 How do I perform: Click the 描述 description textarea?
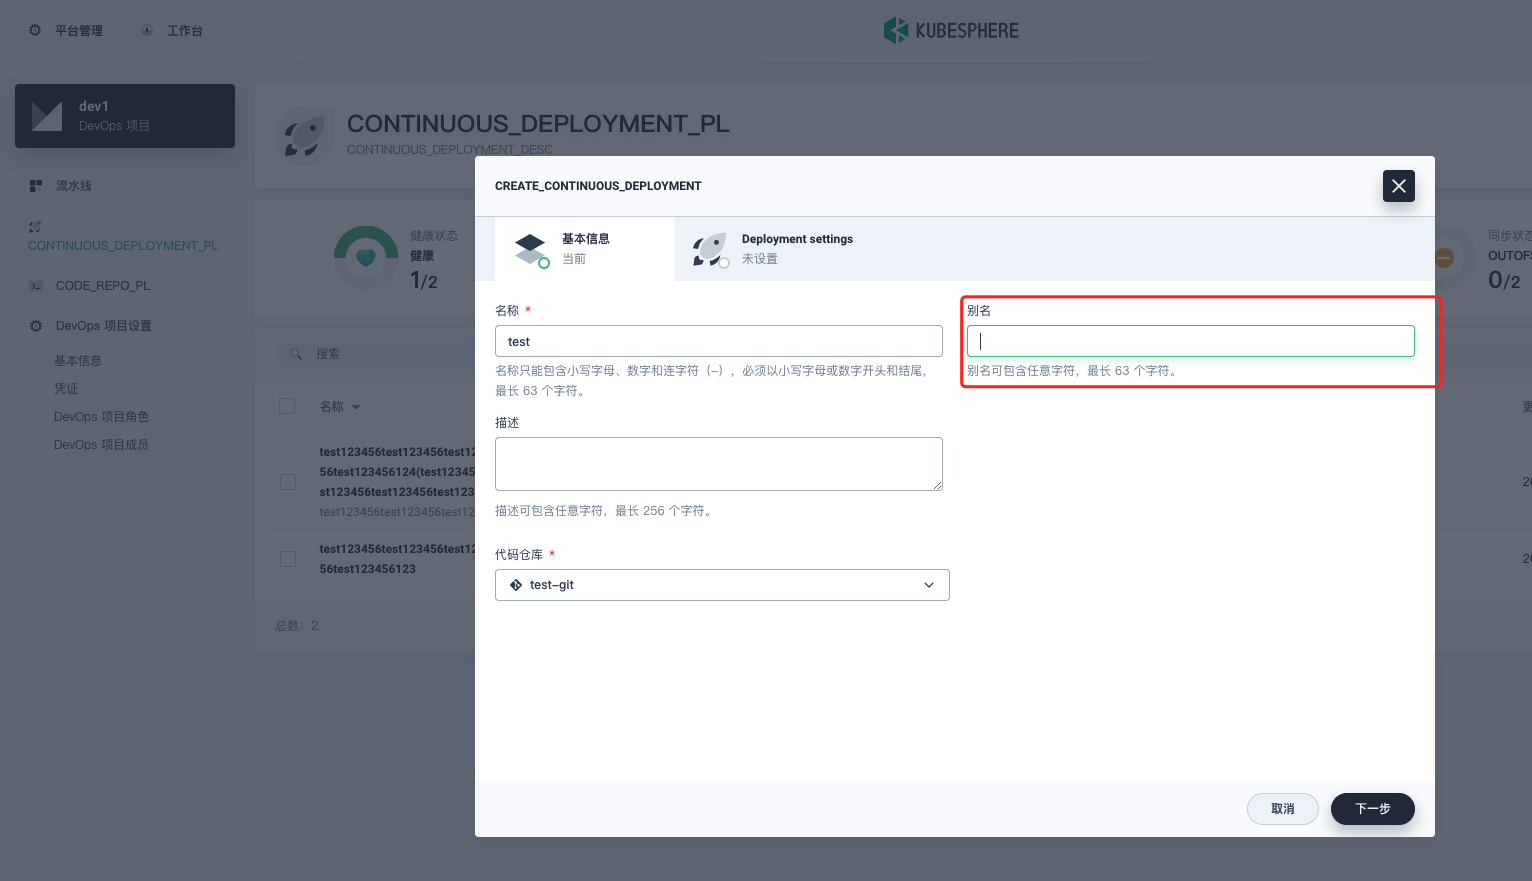718,464
